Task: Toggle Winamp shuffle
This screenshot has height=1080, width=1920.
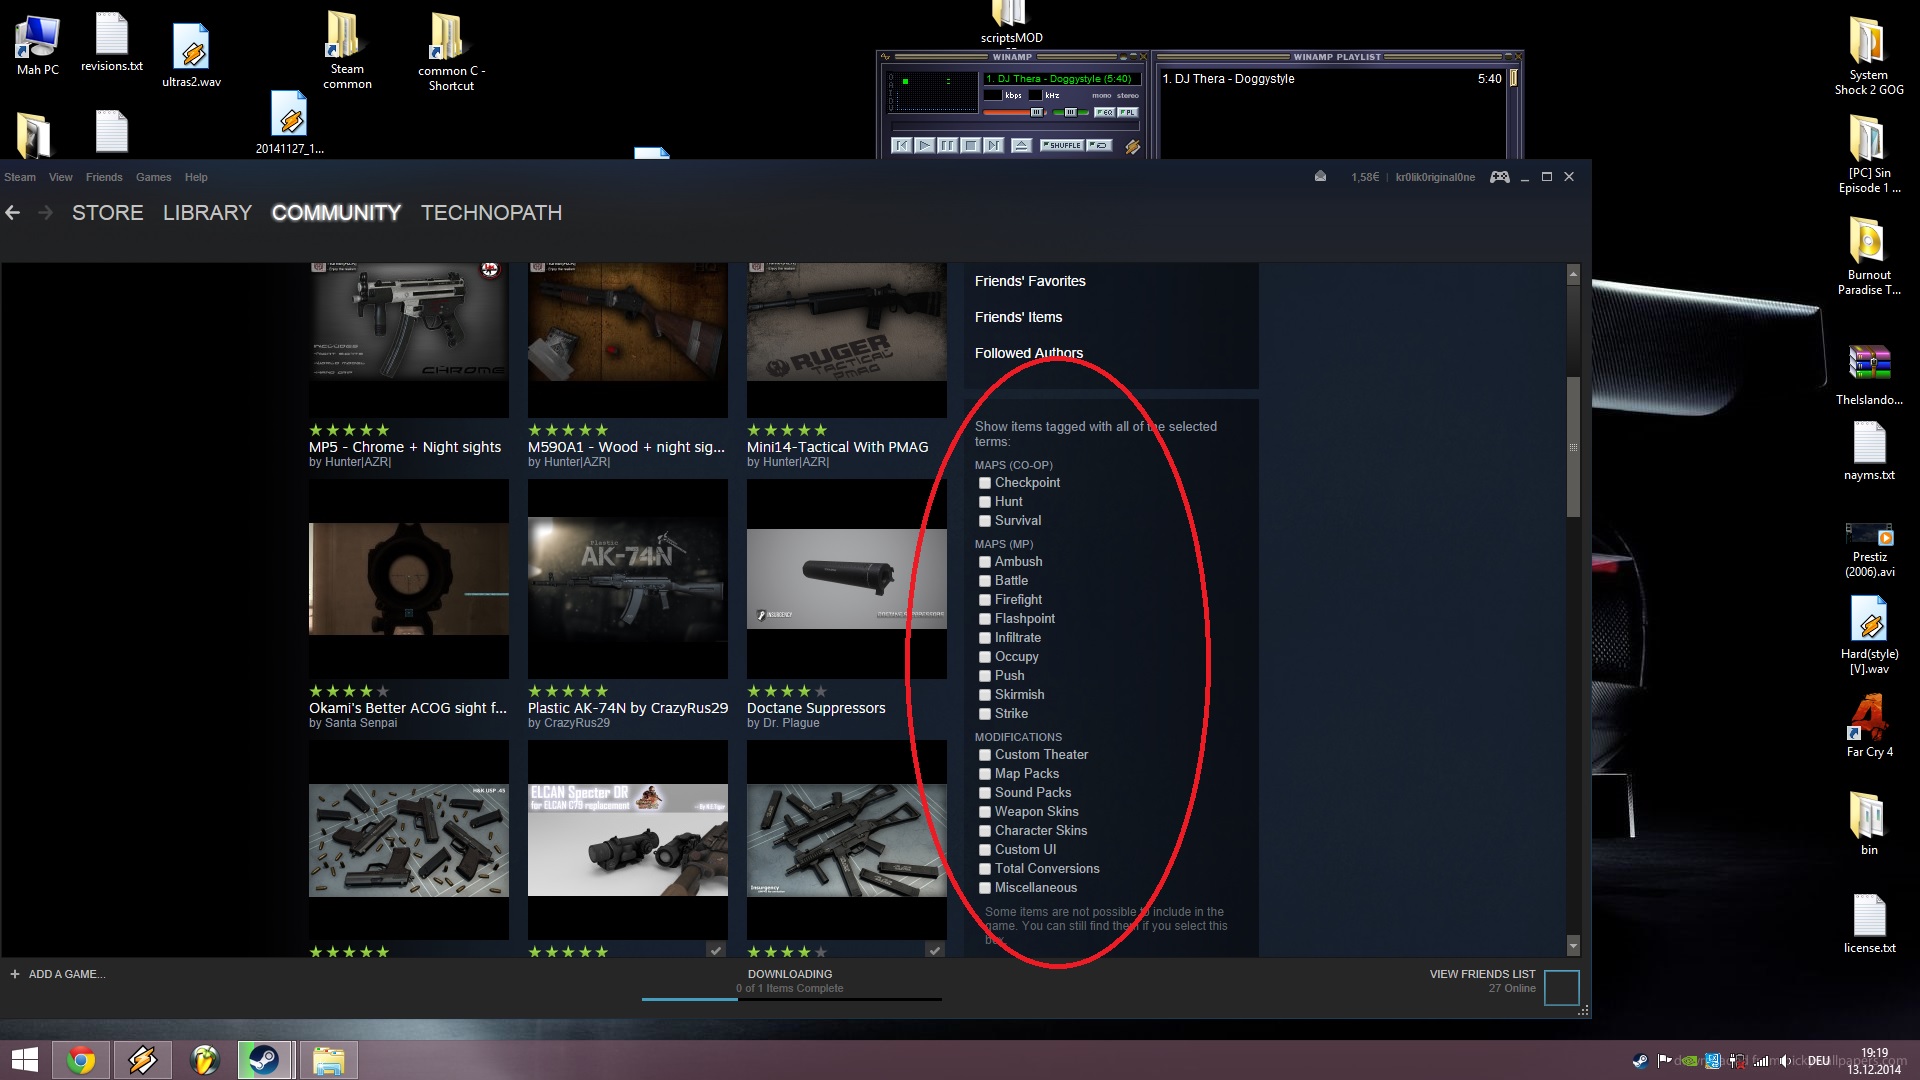Action: 1062,146
